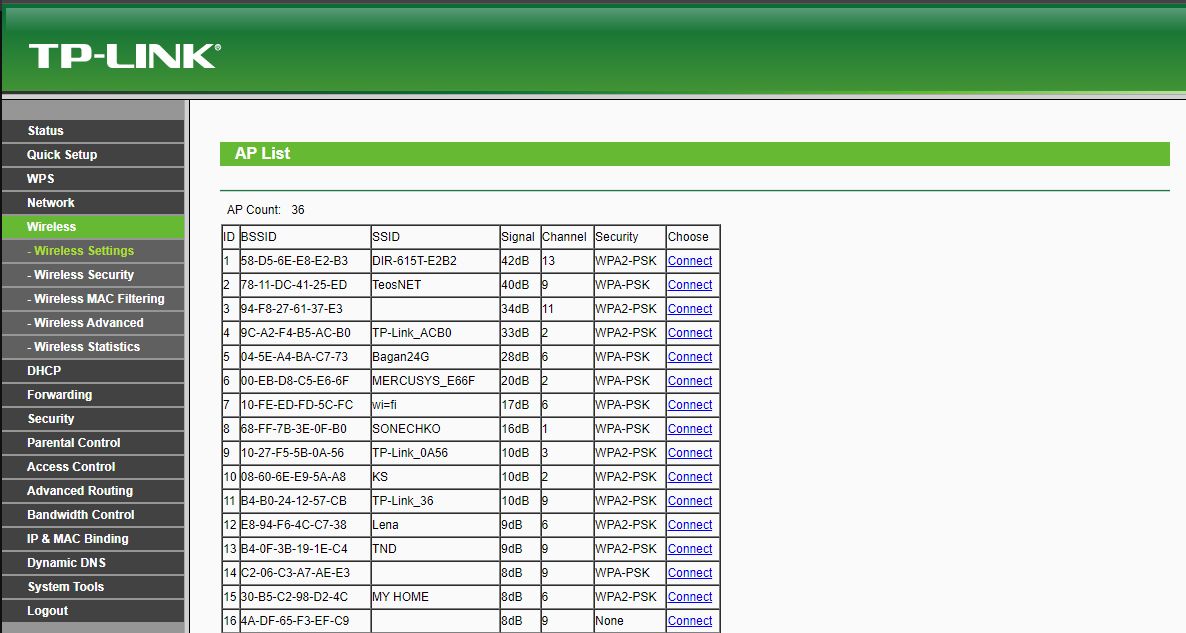The height and width of the screenshot is (633, 1186).
Task: Open Advanced Routing menu
Action: 92,491
